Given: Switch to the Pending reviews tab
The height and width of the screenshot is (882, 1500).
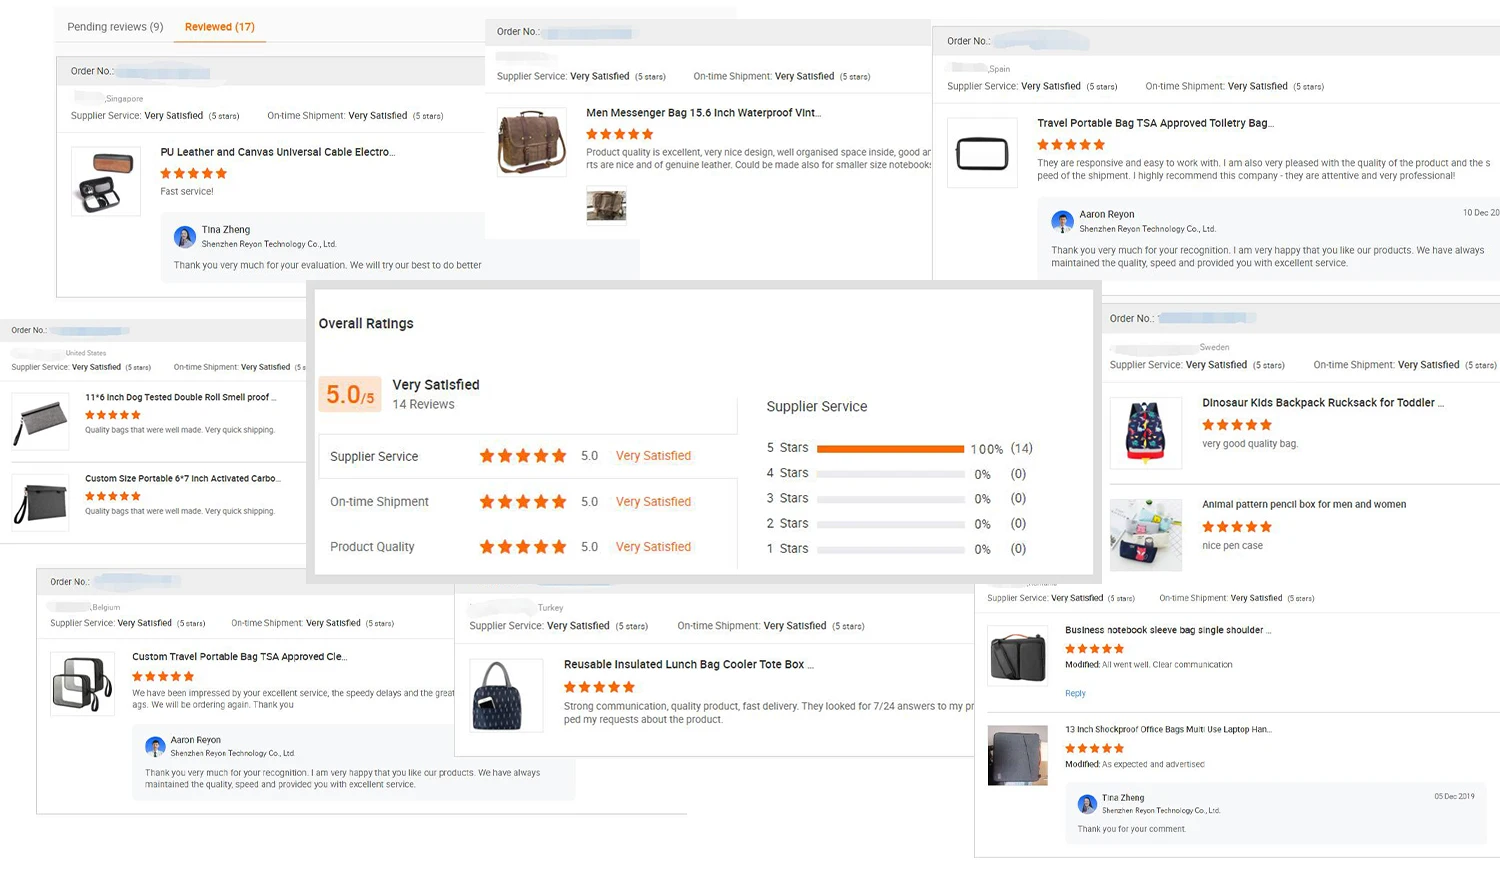Looking at the screenshot, I should pyautogui.click(x=115, y=27).
